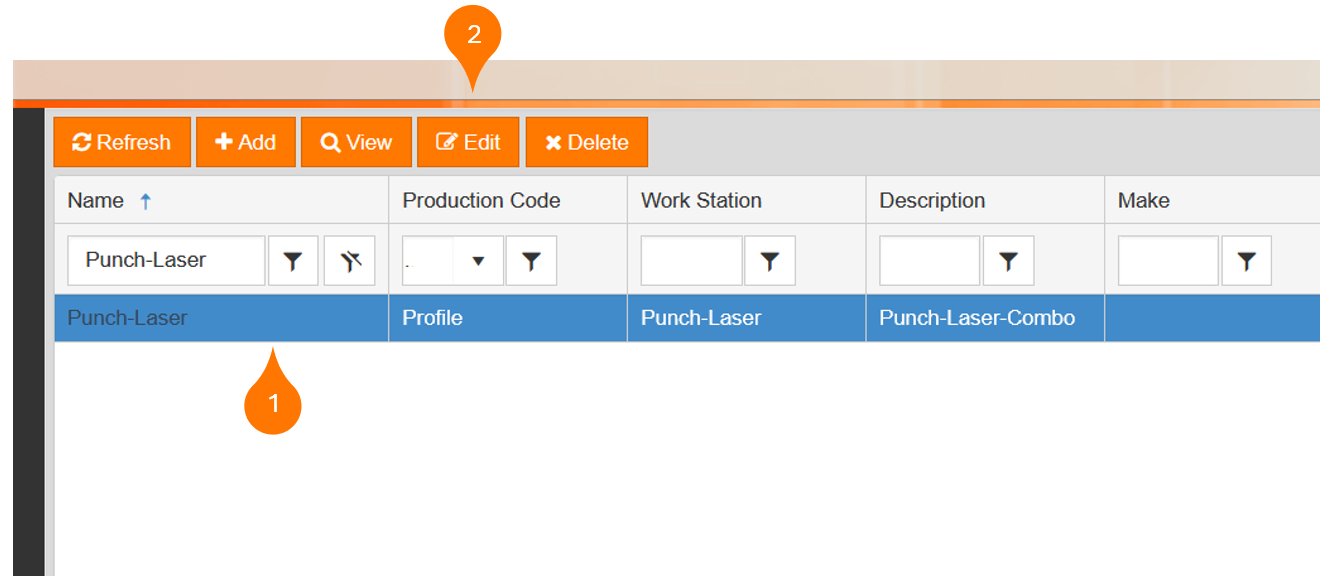The width and height of the screenshot is (1344, 586).
Task: Click the Description column filter funnel icon
Action: (1008, 261)
